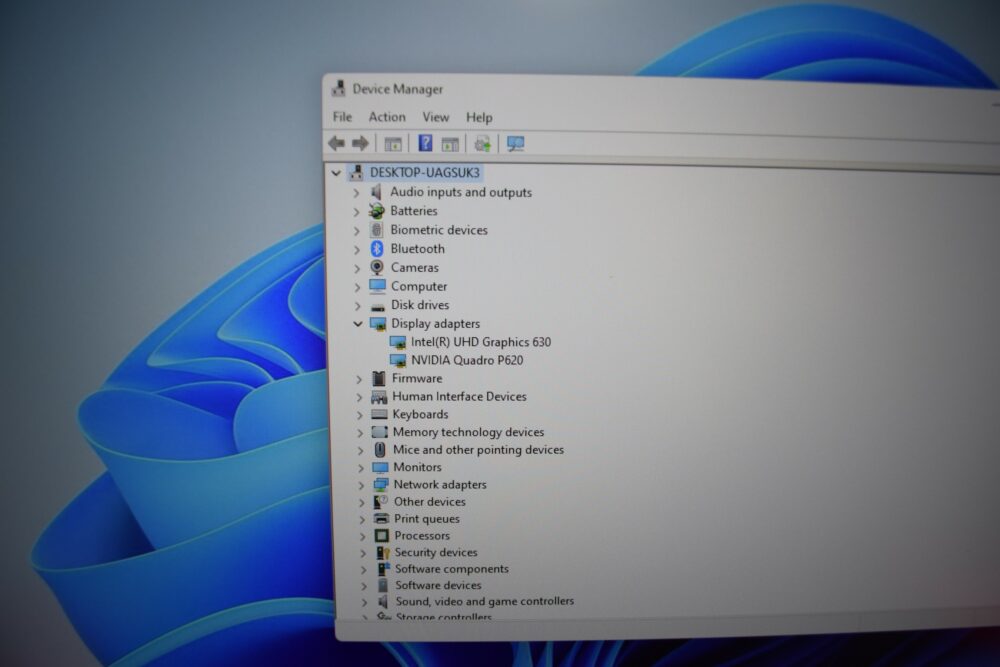Click the Show/Hide action pane icon
This screenshot has width=1000, height=667.
450,145
